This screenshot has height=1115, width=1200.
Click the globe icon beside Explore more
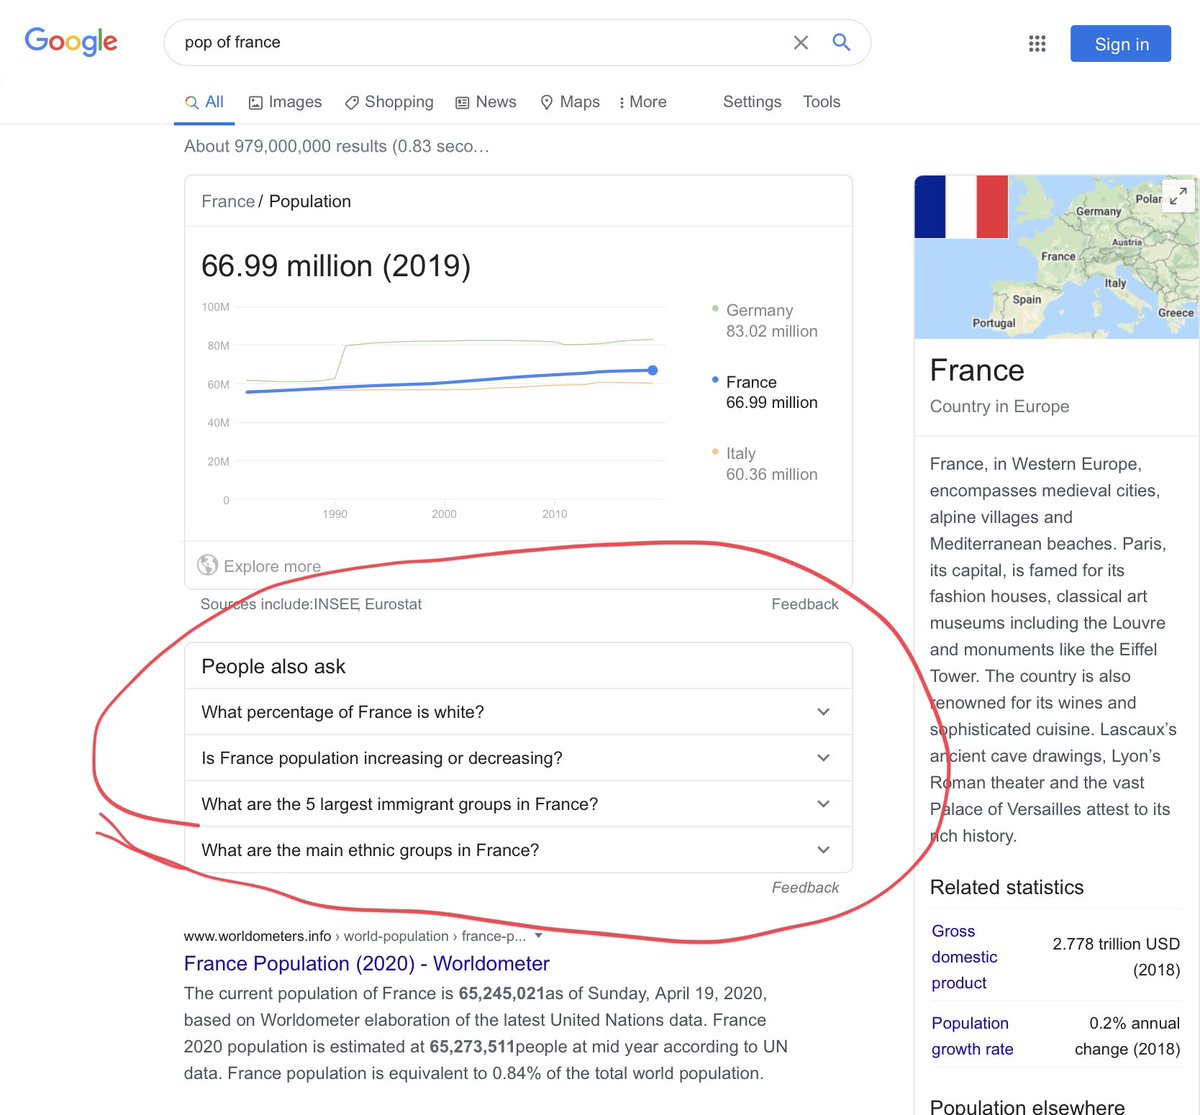(208, 565)
